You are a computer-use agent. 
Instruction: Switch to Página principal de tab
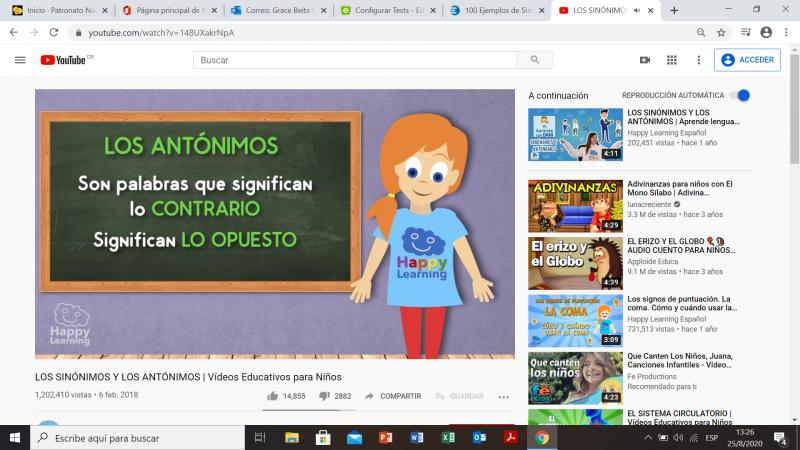tap(170, 10)
